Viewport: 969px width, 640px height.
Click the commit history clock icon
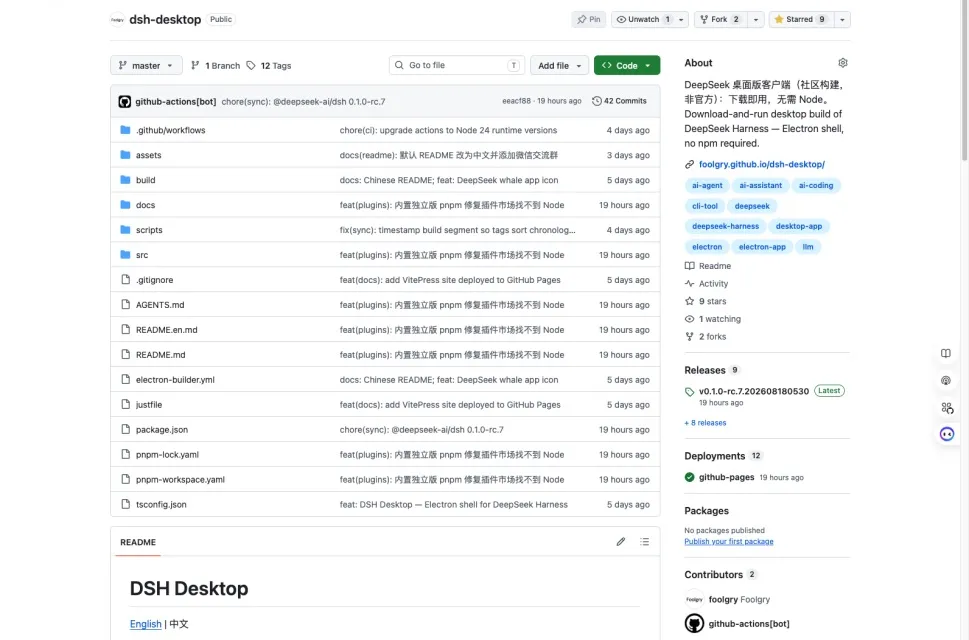596,101
